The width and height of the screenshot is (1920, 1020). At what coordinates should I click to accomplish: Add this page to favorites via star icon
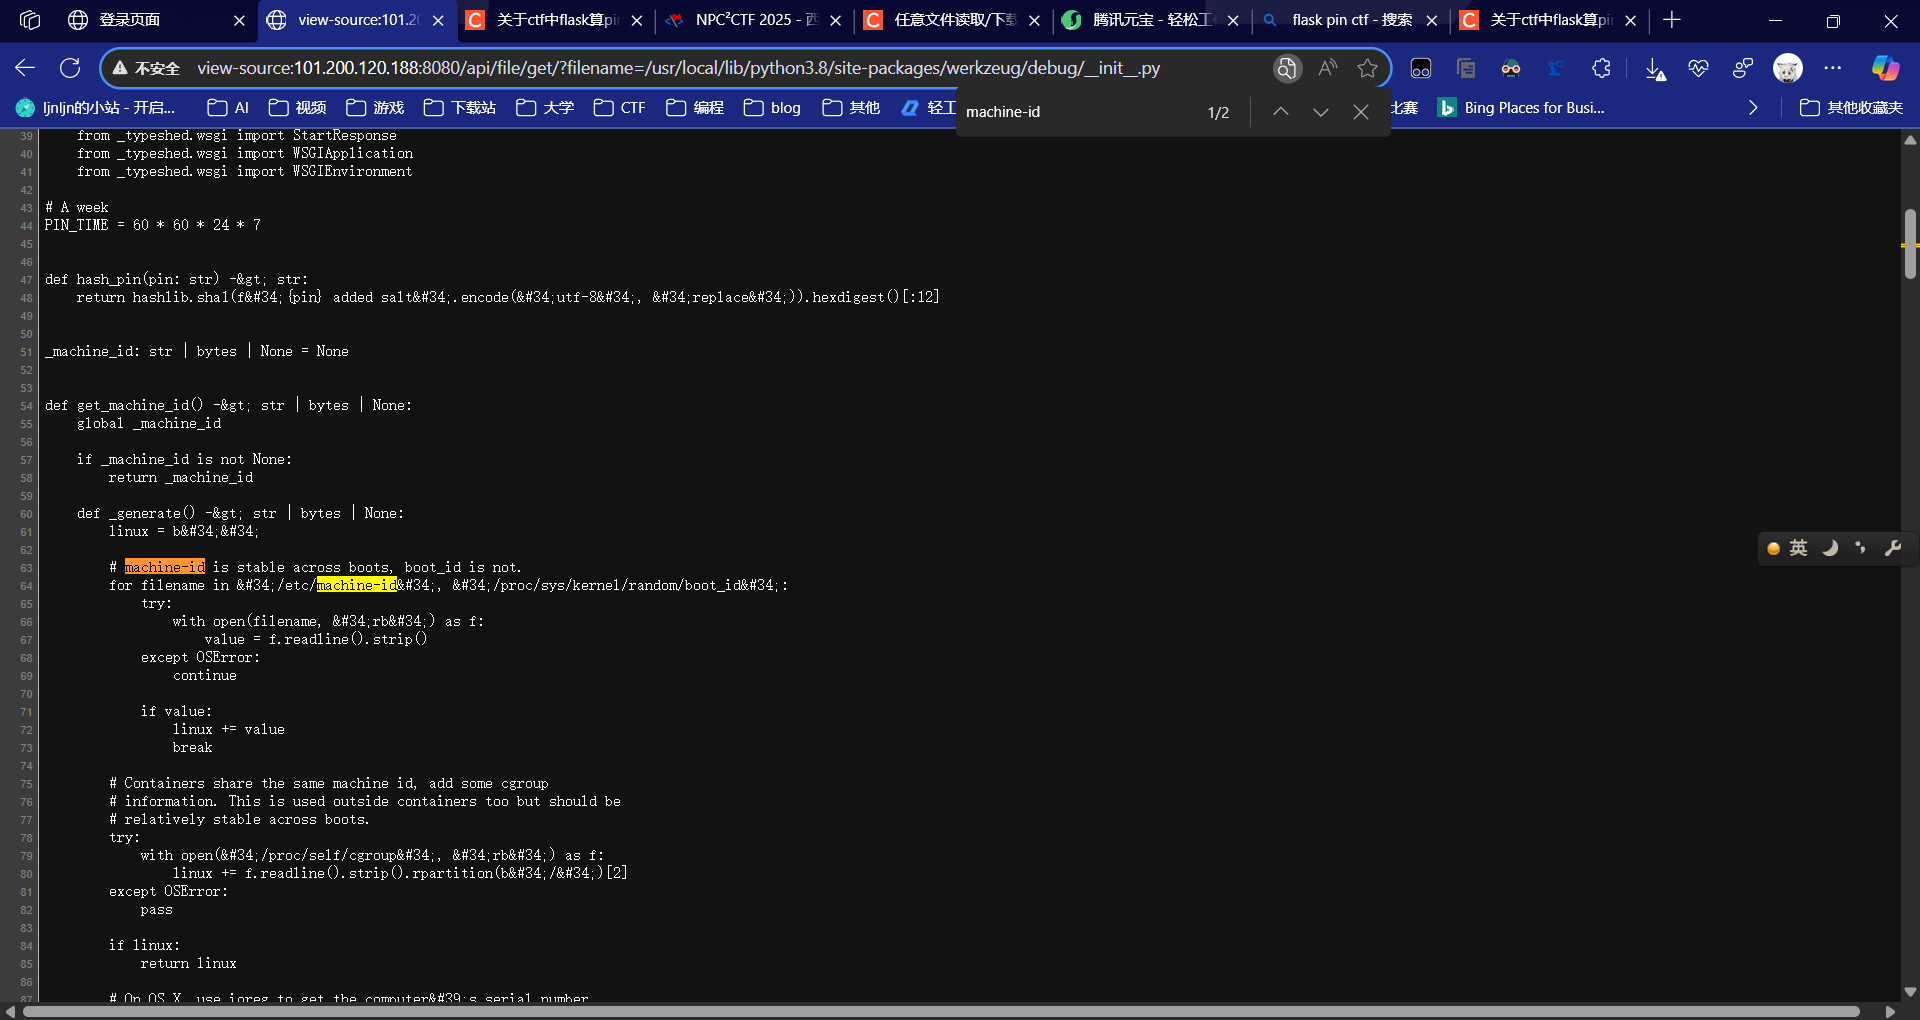pyautogui.click(x=1369, y=68)
